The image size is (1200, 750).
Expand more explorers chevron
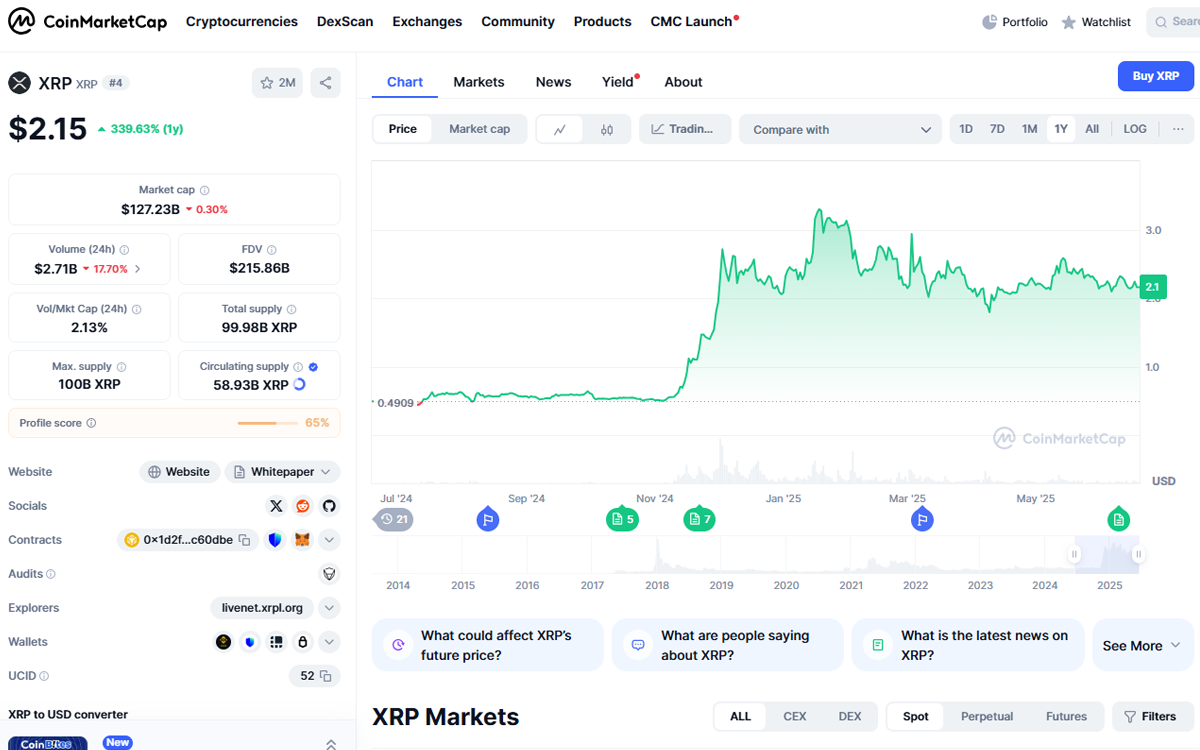[x=329, y=608]
